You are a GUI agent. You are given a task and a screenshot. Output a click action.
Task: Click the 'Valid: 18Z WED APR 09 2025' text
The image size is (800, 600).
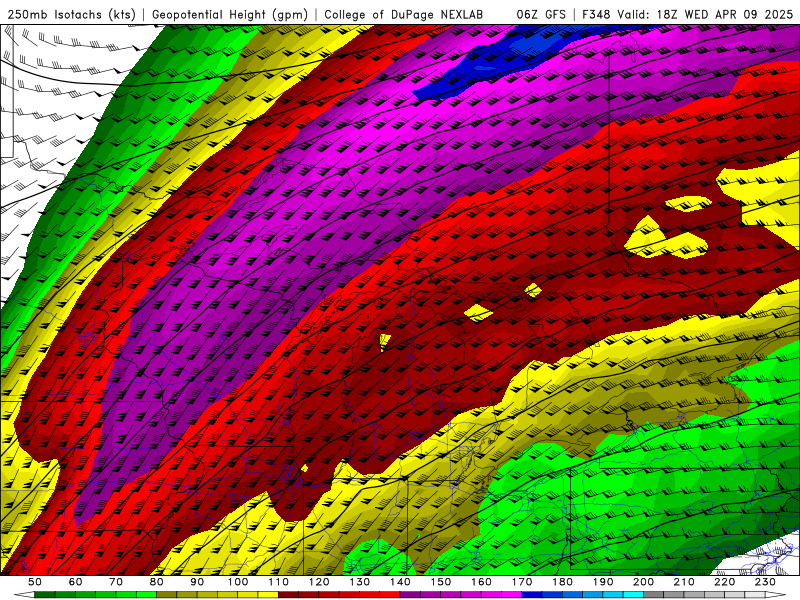pos(705,15)
